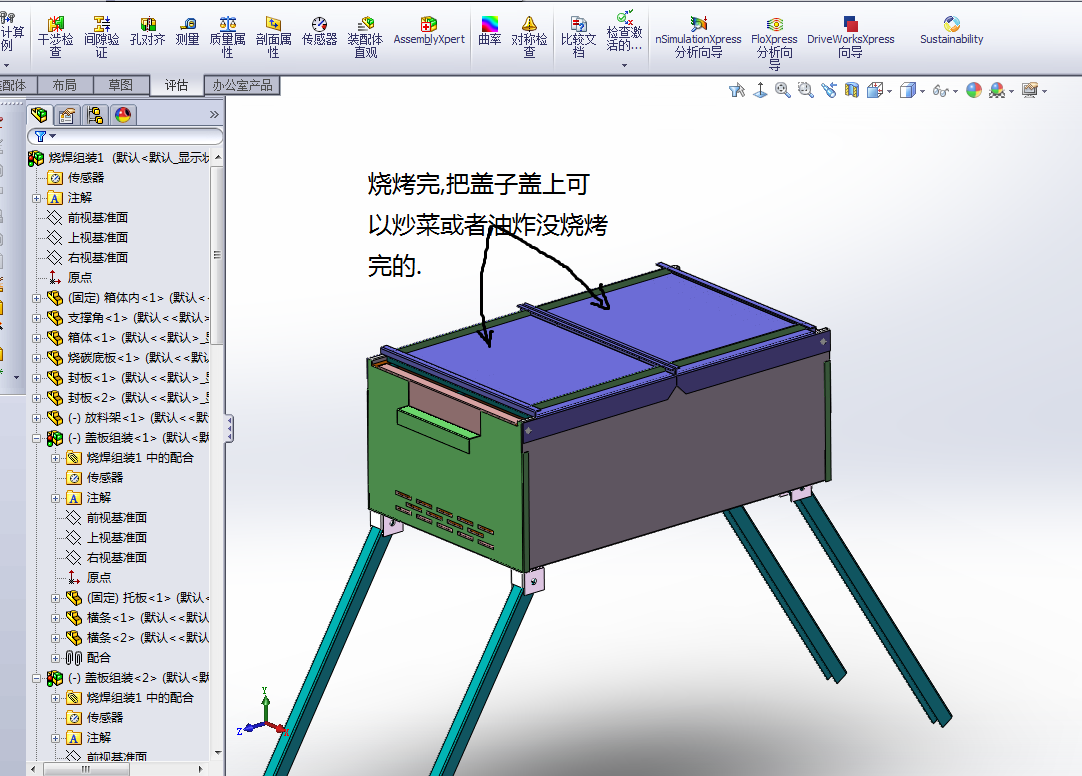Image resolution: width=1082 pixels, height=776 pixels.
Task: Open 比较文档 compare documents
Action: click(578, 37)
